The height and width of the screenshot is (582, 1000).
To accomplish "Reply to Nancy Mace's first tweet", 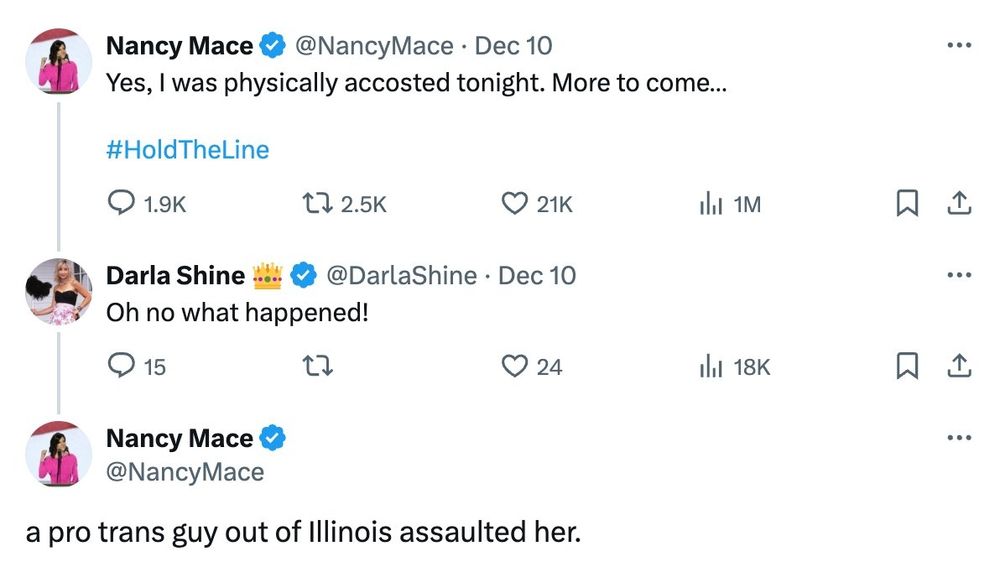I will (x=122, y=204).
